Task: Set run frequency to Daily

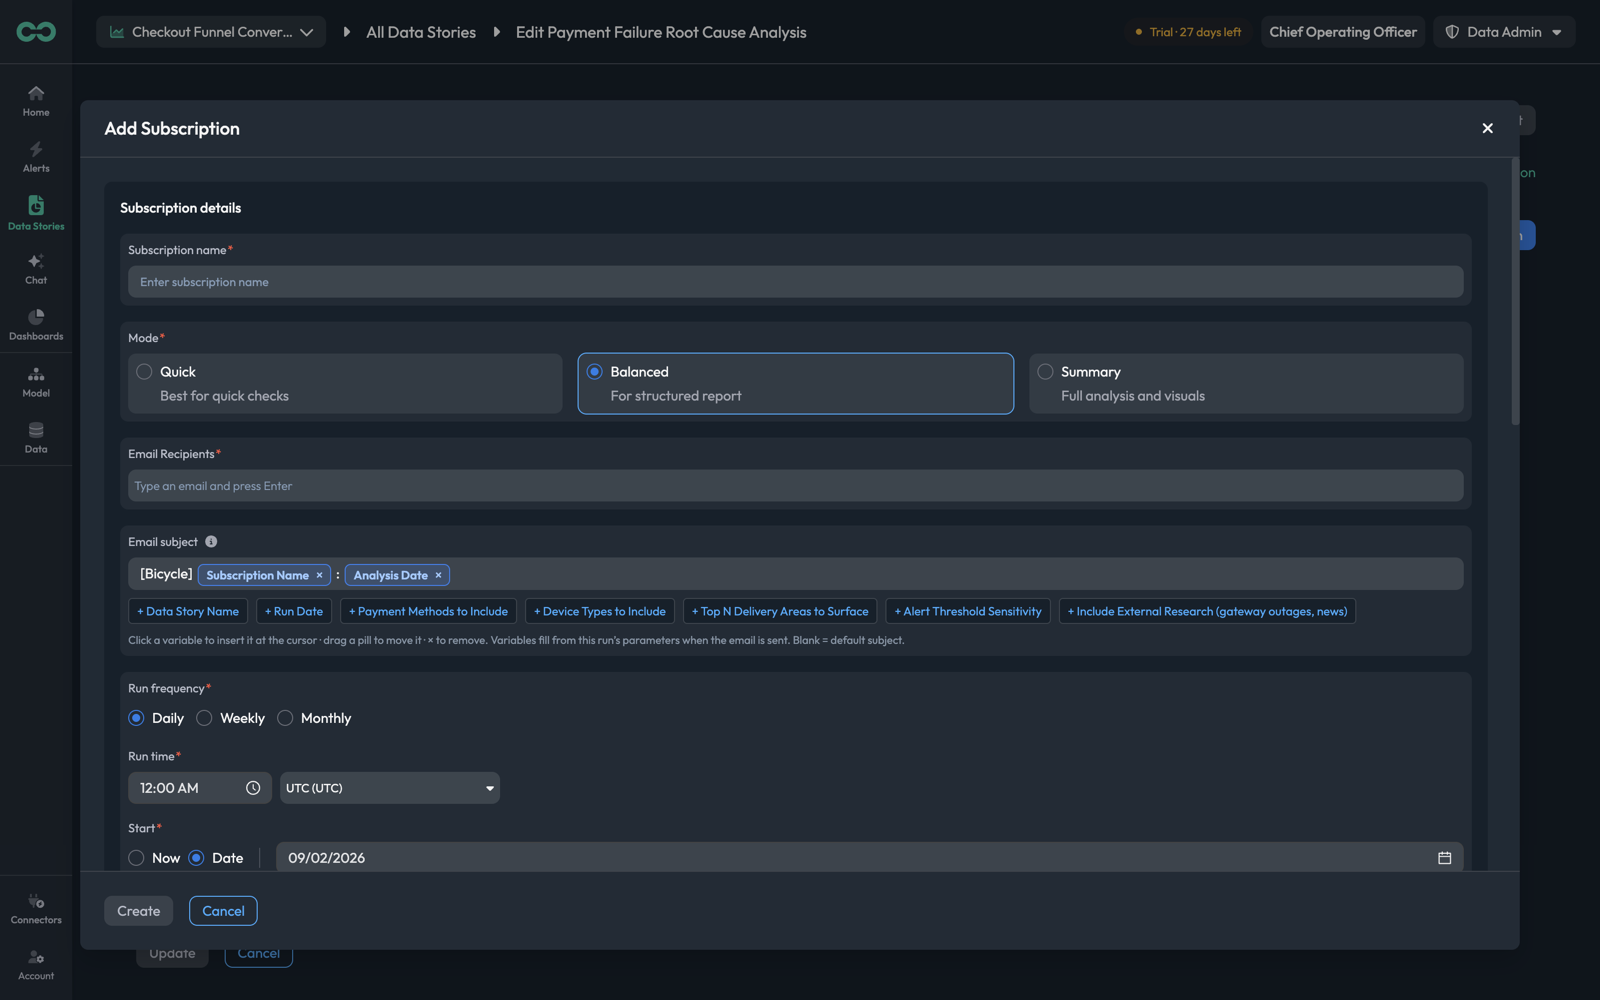Action: tap(136, 718)
